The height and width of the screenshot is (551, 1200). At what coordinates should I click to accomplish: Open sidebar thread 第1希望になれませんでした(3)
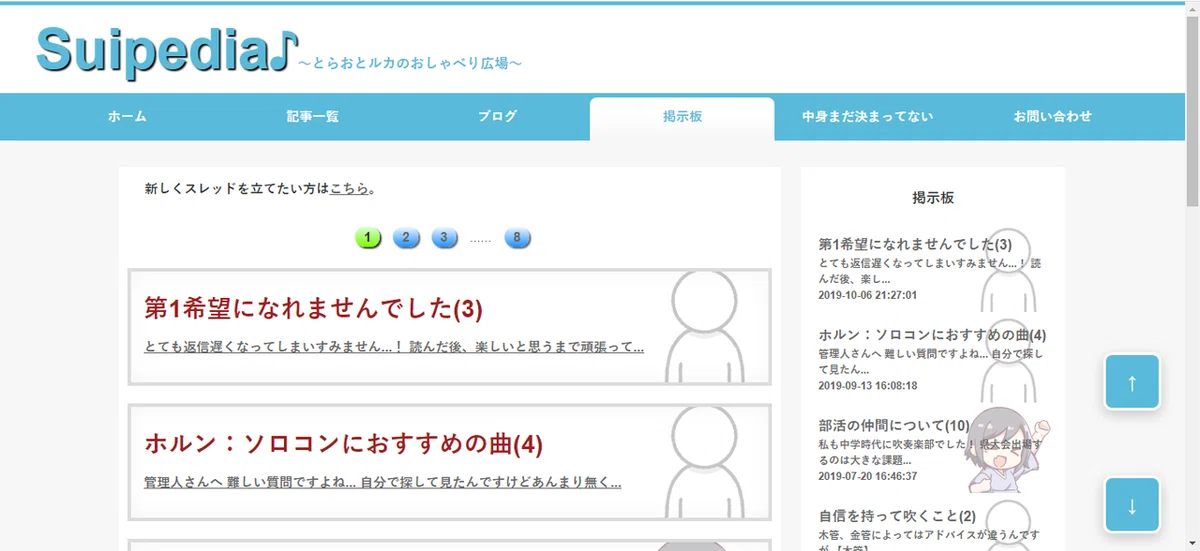(x=915, y=245)
